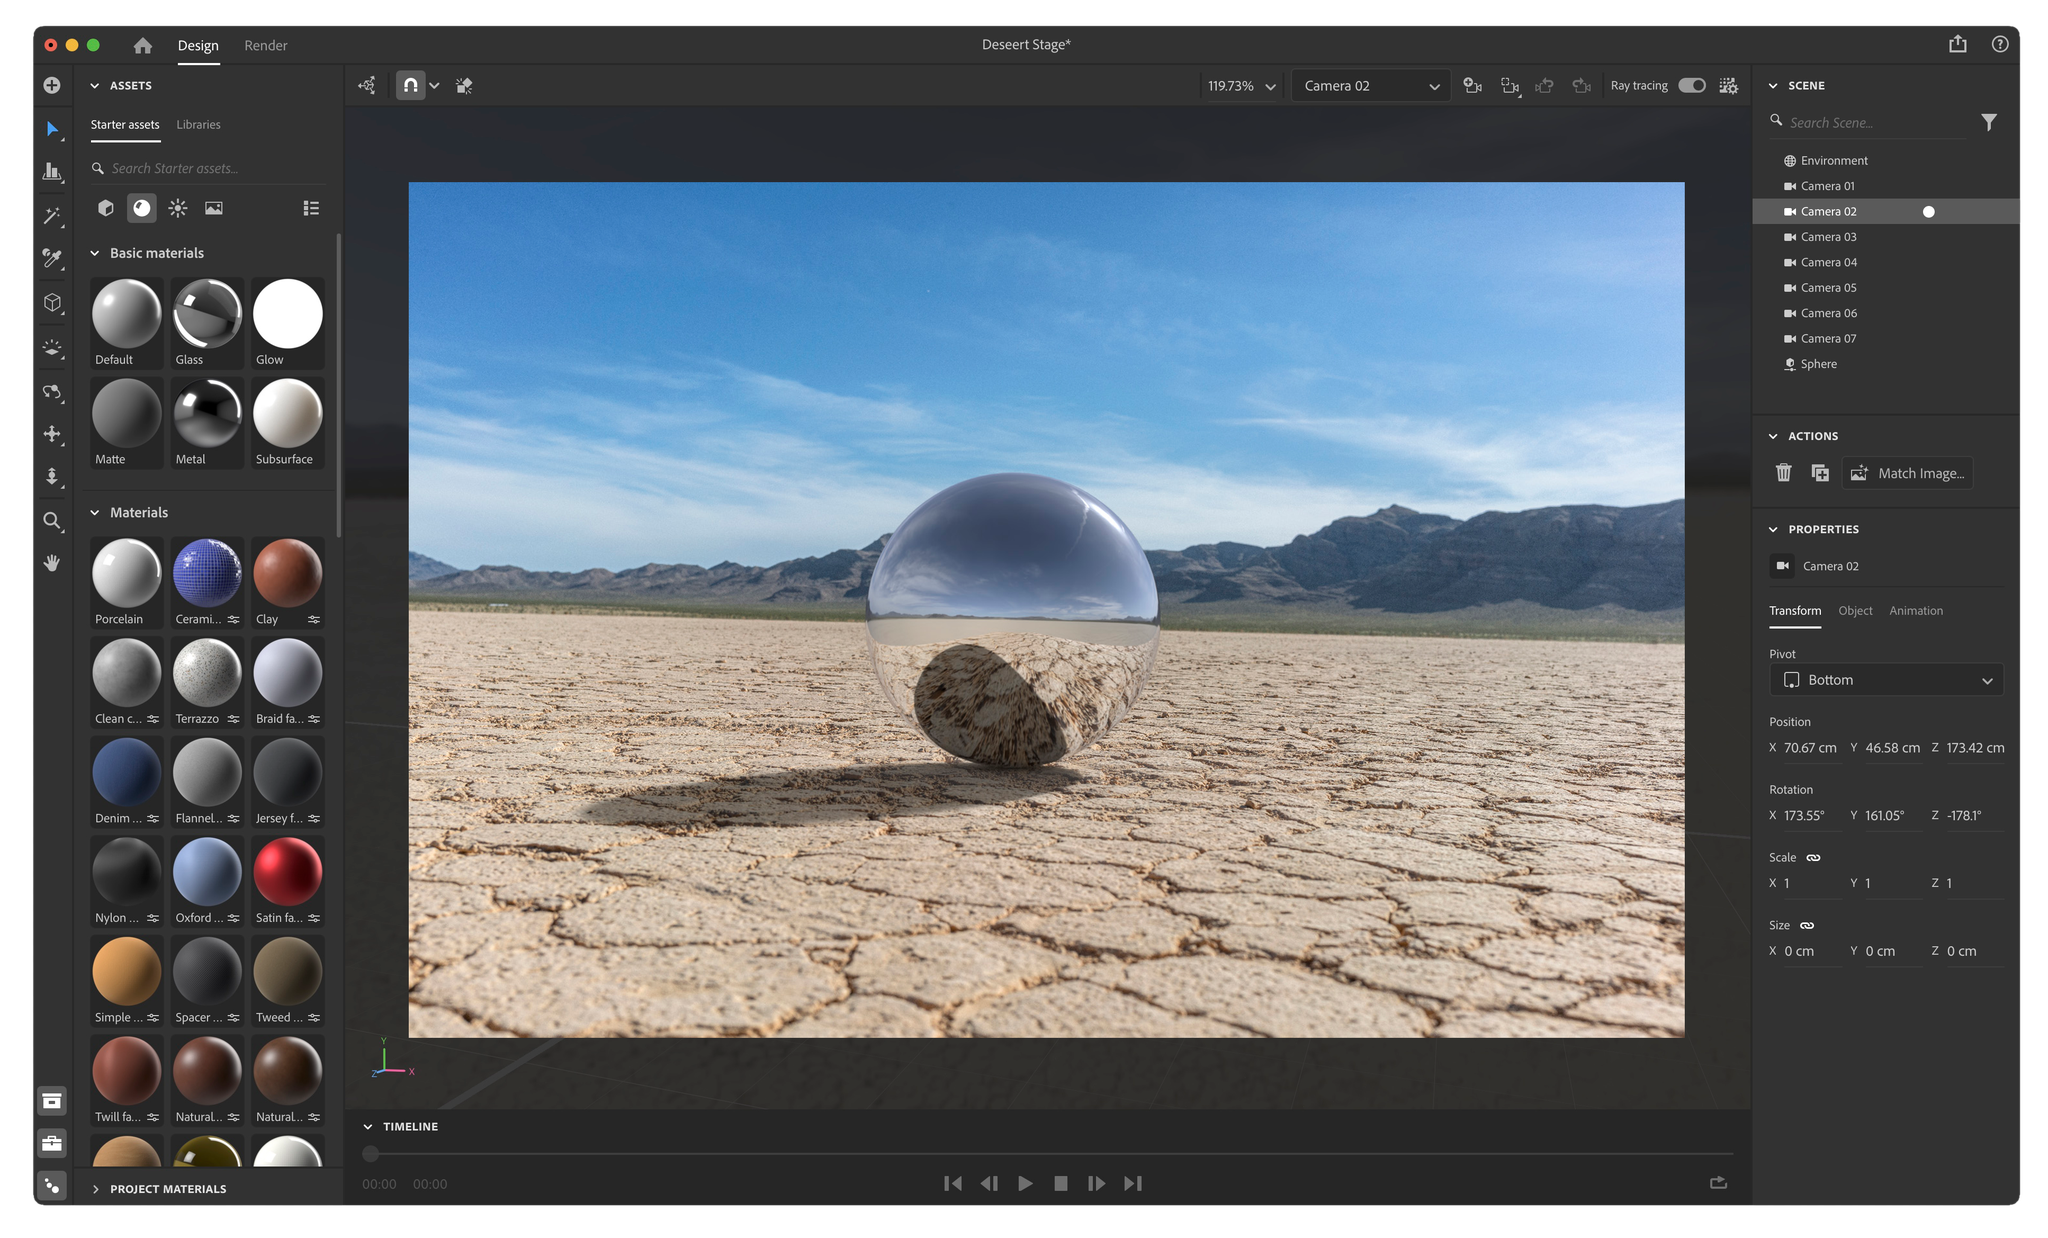This screenshot has width=2048, height=1238.
Task: Select the Magic Wand tool in sidebar
Action: [52, 216]
